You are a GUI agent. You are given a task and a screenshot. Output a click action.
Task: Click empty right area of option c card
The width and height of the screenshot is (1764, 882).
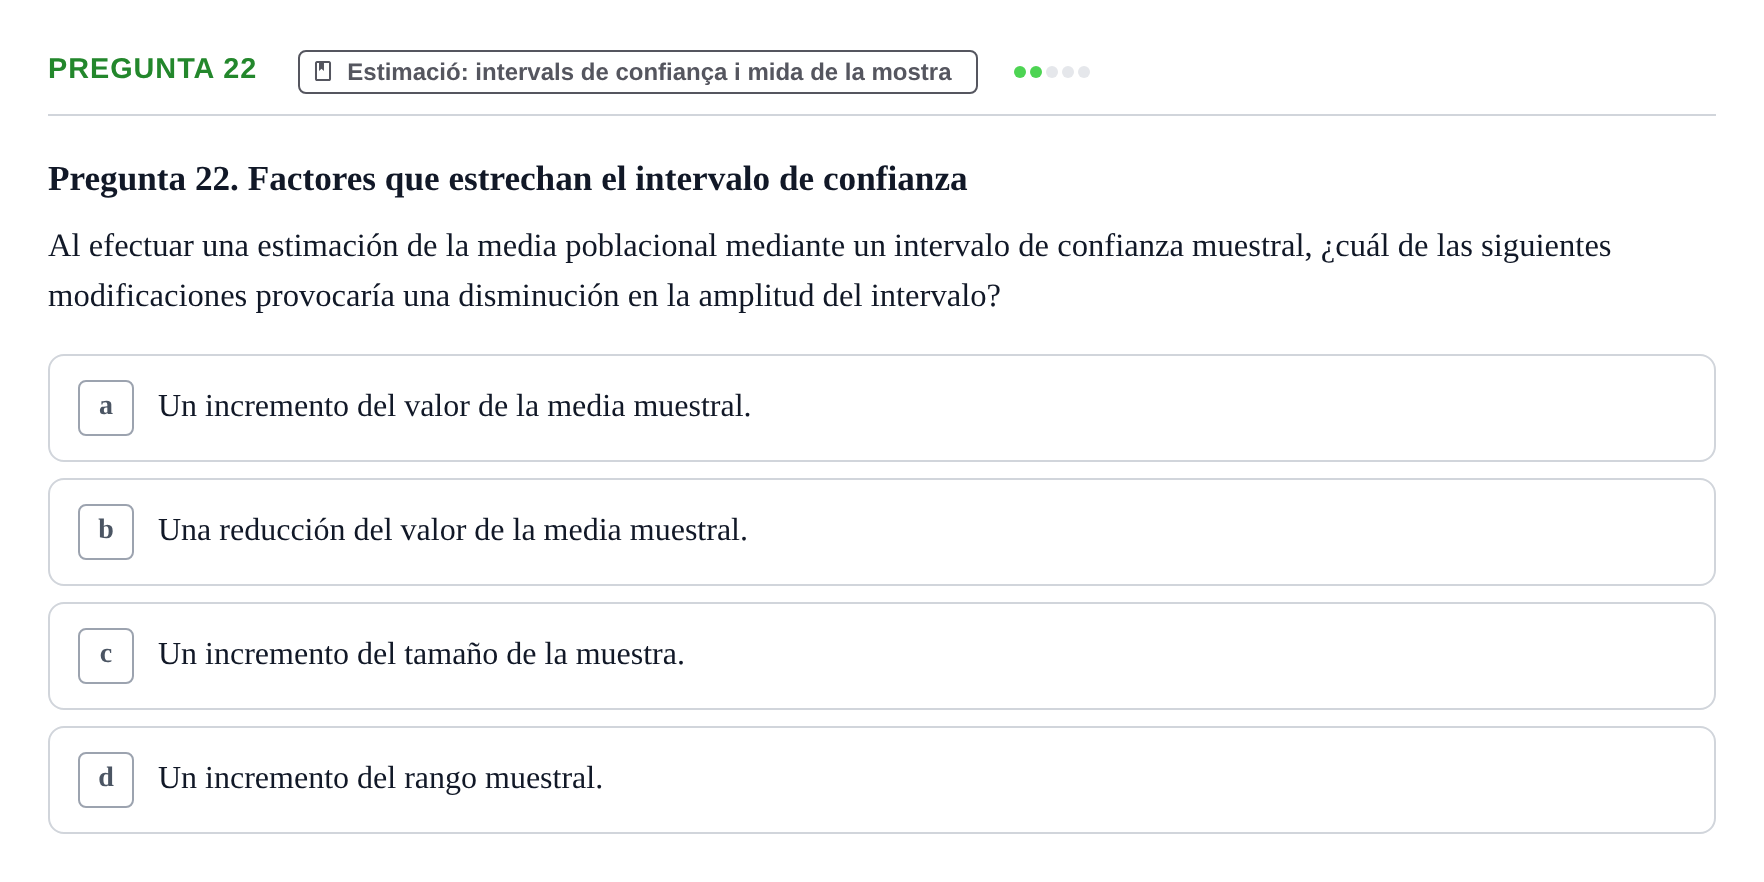[x=1200, y=656]
